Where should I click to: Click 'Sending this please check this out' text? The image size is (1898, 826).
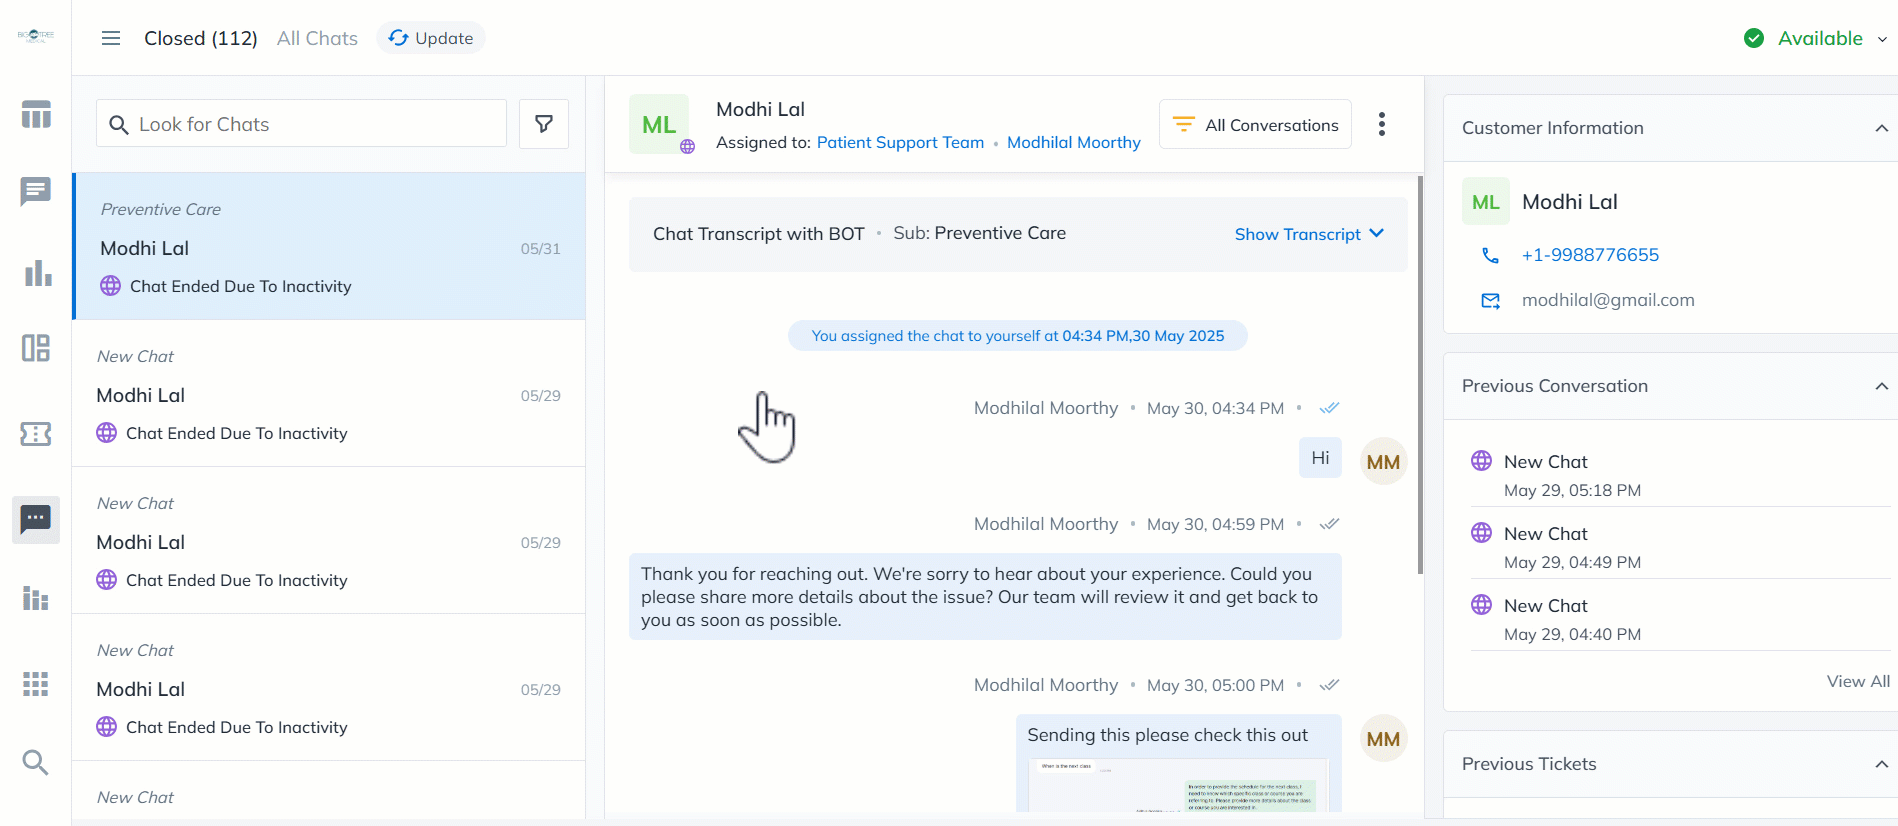coord(1167,735)
